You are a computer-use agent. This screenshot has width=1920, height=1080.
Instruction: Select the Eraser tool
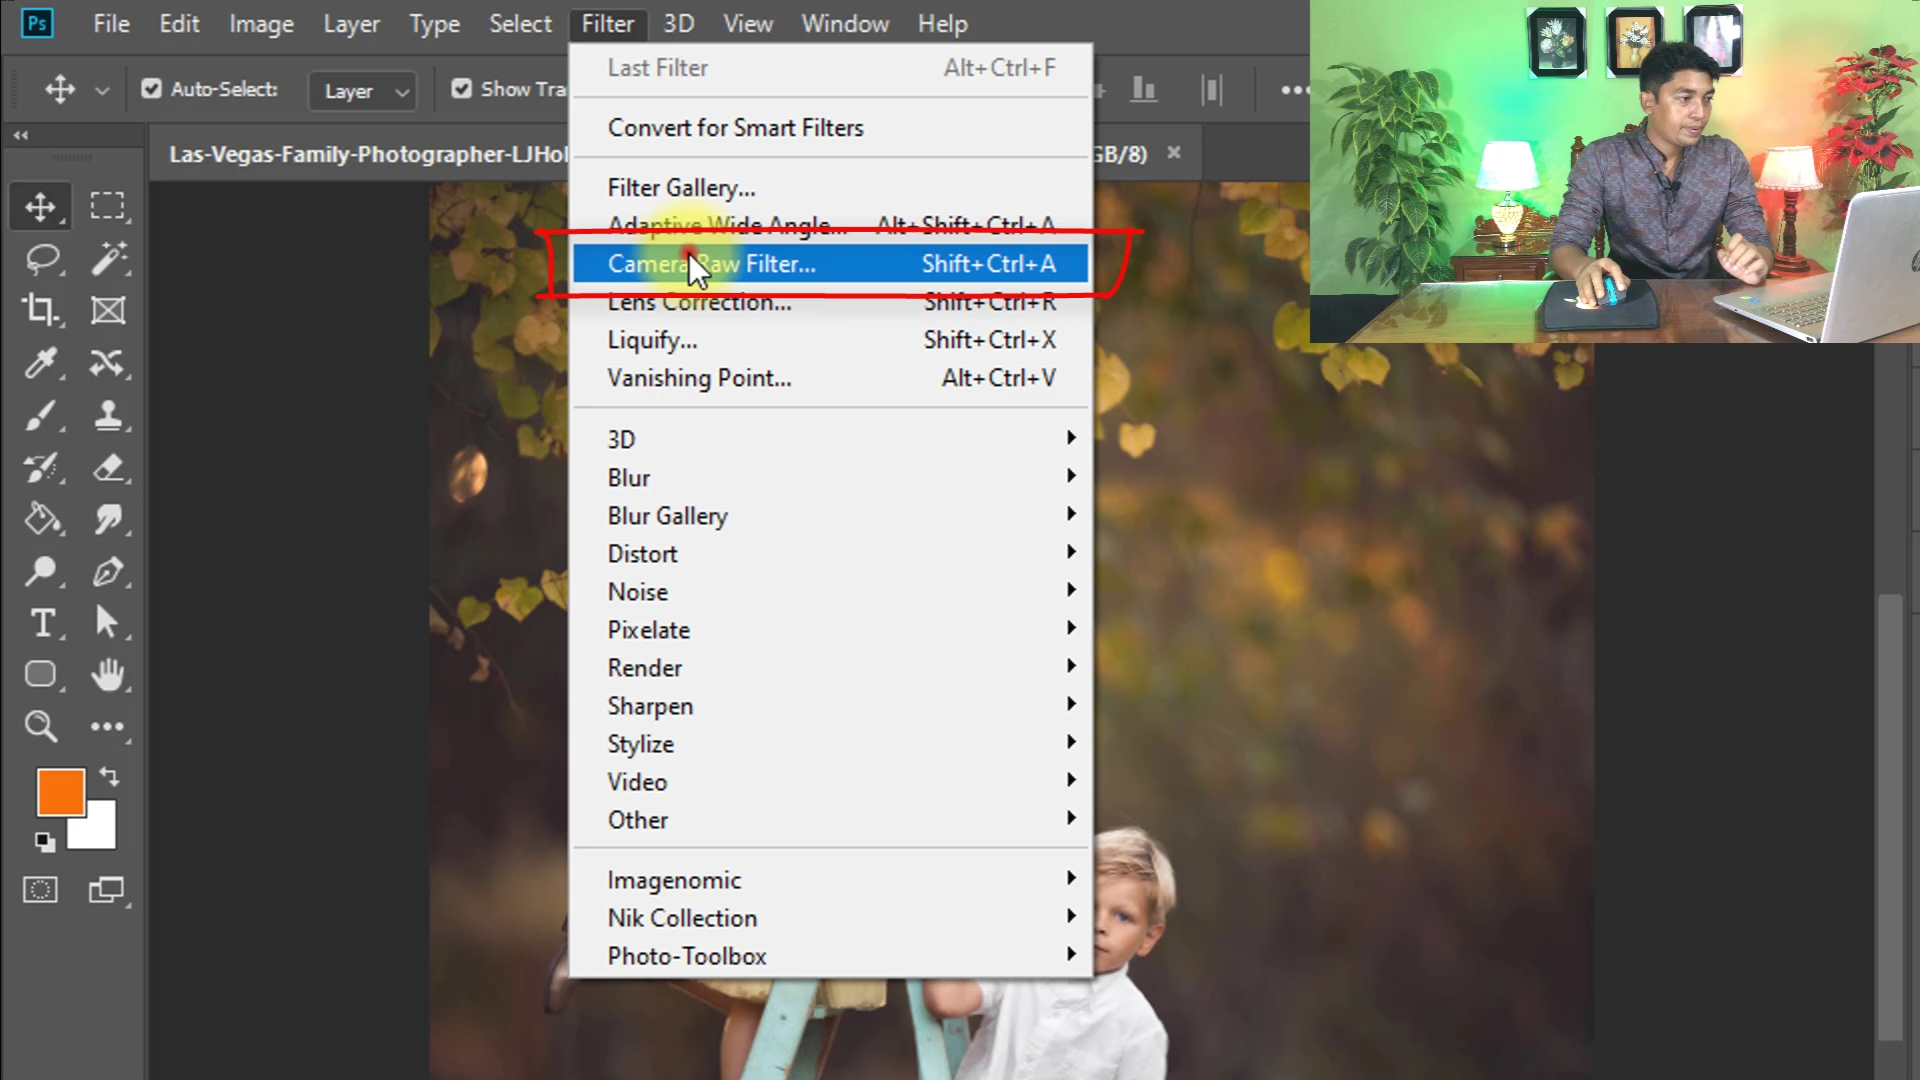coord(108,467)
